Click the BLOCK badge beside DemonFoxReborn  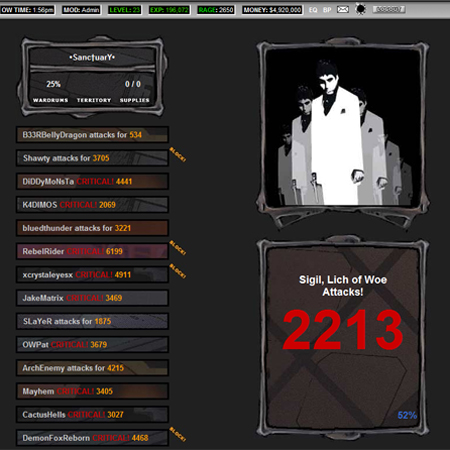tap(178, 434)
